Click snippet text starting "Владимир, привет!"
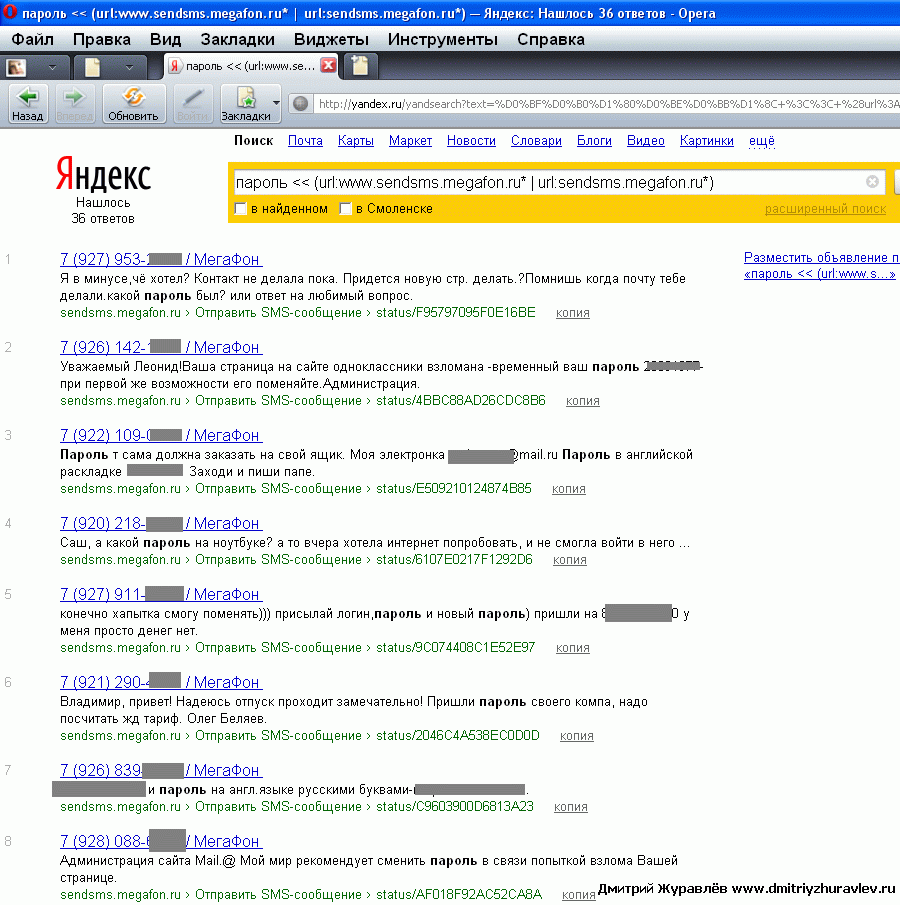 [x=354, y=710]
